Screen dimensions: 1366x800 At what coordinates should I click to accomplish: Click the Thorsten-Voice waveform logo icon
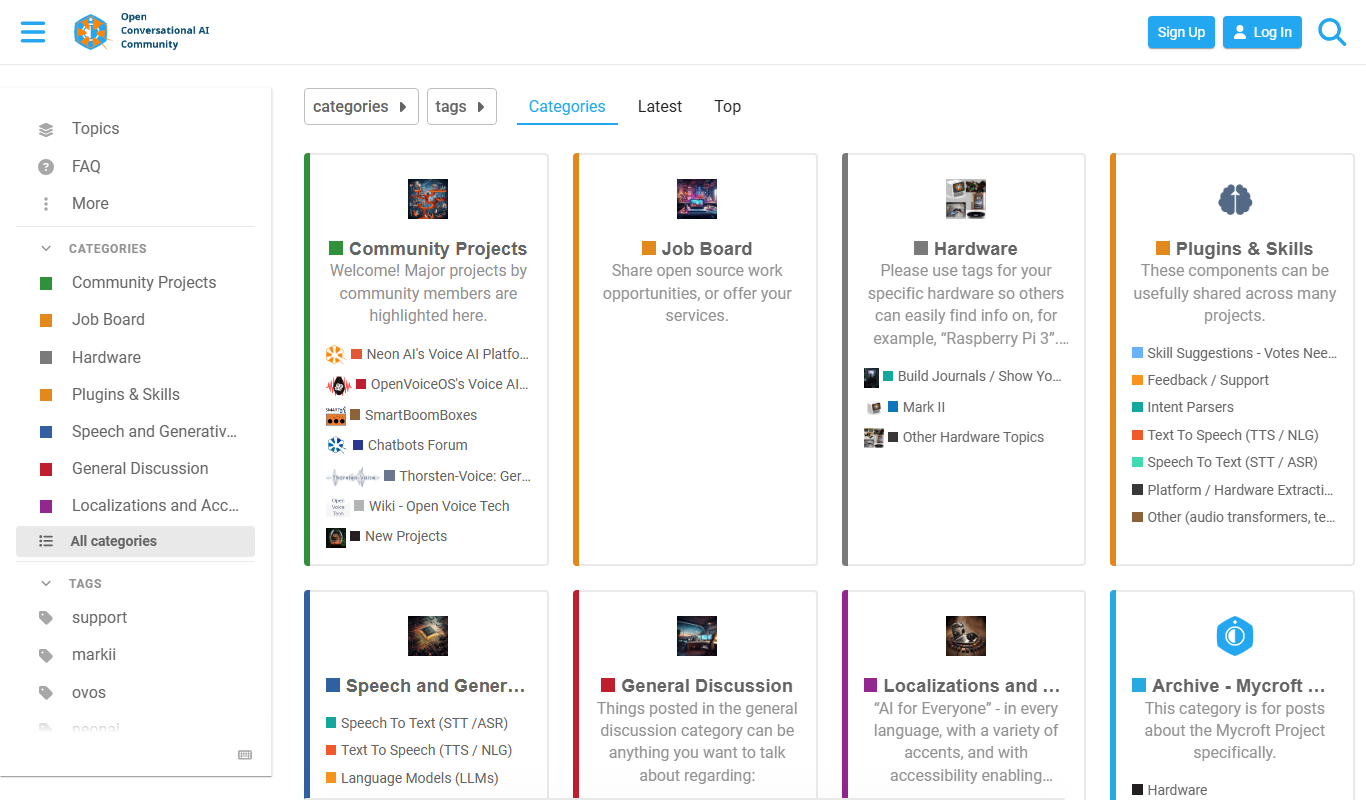tap(352, 476)
